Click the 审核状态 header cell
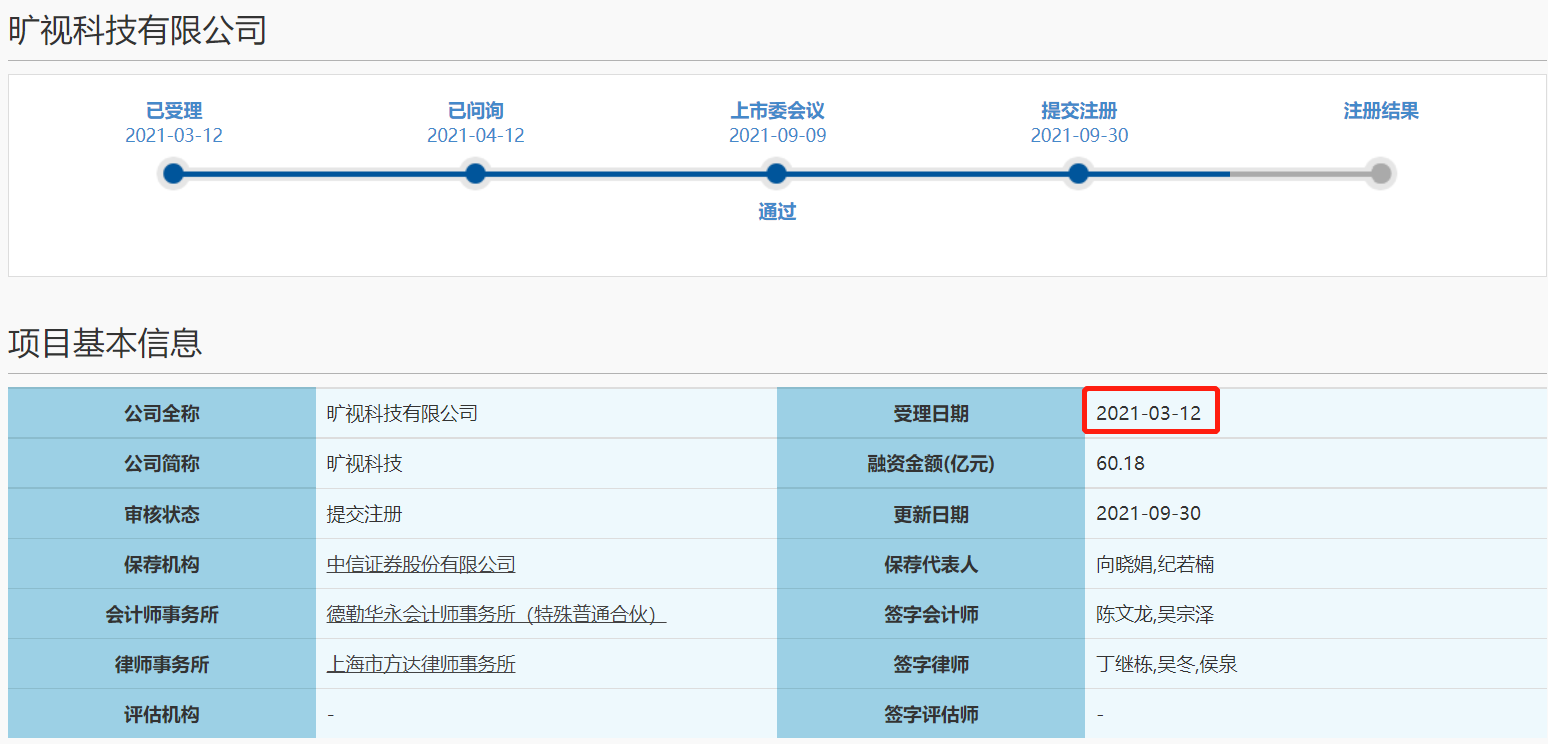 tap(162, 514)
